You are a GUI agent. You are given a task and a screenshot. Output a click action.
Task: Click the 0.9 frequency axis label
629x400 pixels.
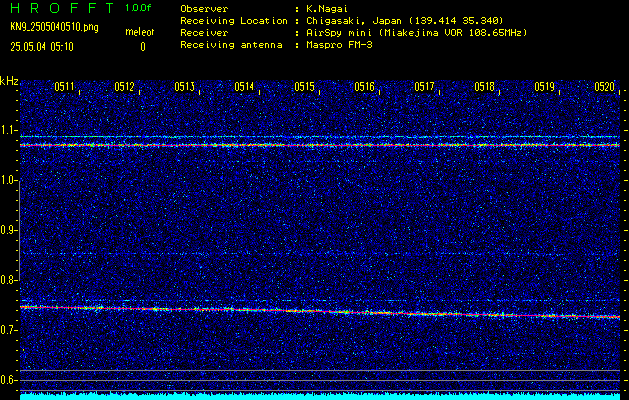click(8, 230)
